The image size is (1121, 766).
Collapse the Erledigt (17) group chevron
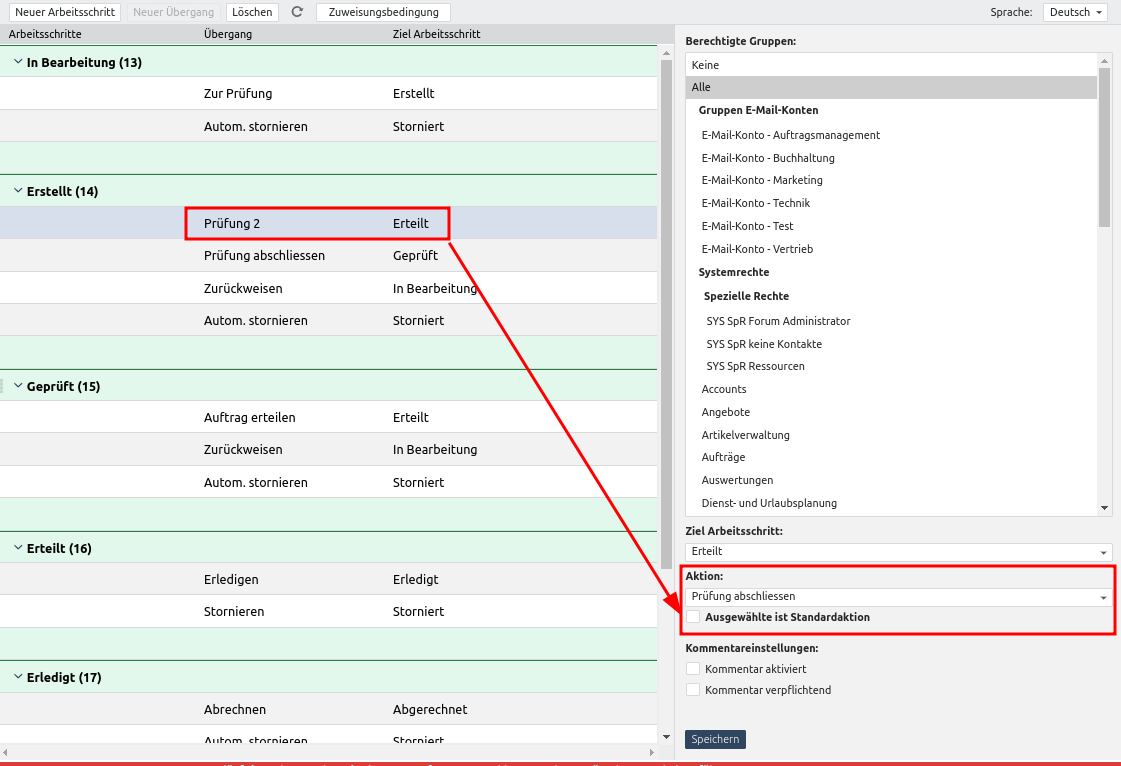(18, 677)
